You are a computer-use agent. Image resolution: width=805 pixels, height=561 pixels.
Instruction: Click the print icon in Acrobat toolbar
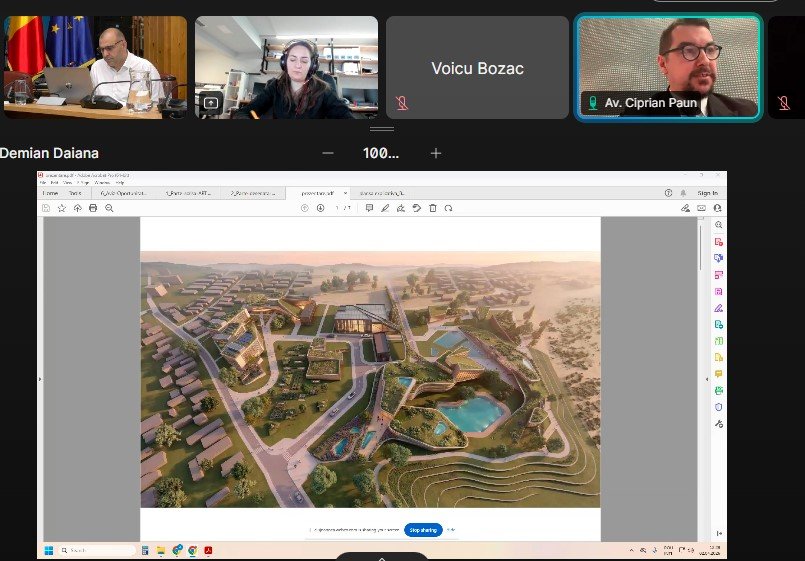[93, 208]
